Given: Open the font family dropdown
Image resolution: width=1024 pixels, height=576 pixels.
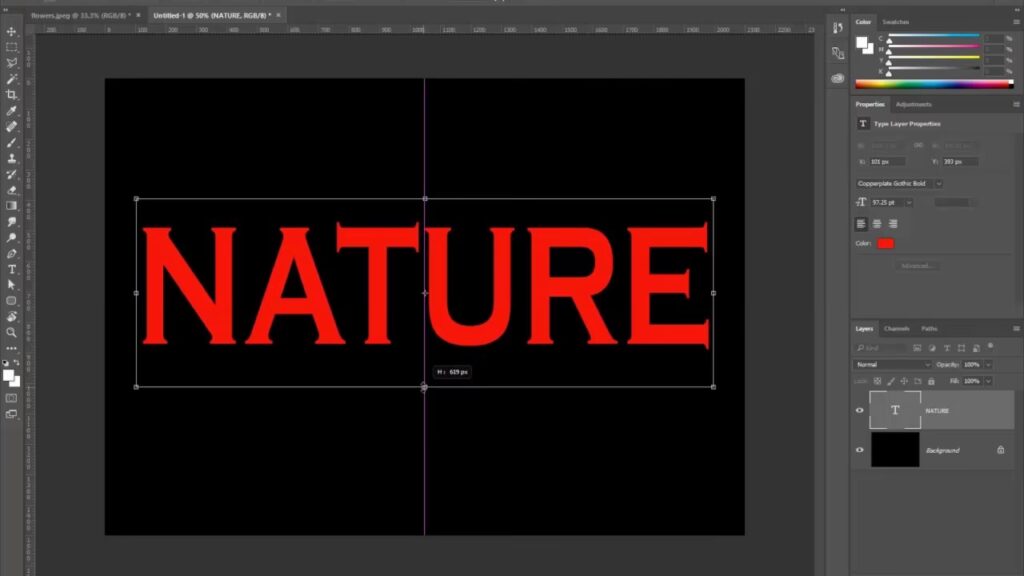Looking at the screenshot, I should [x=938, y=184].
